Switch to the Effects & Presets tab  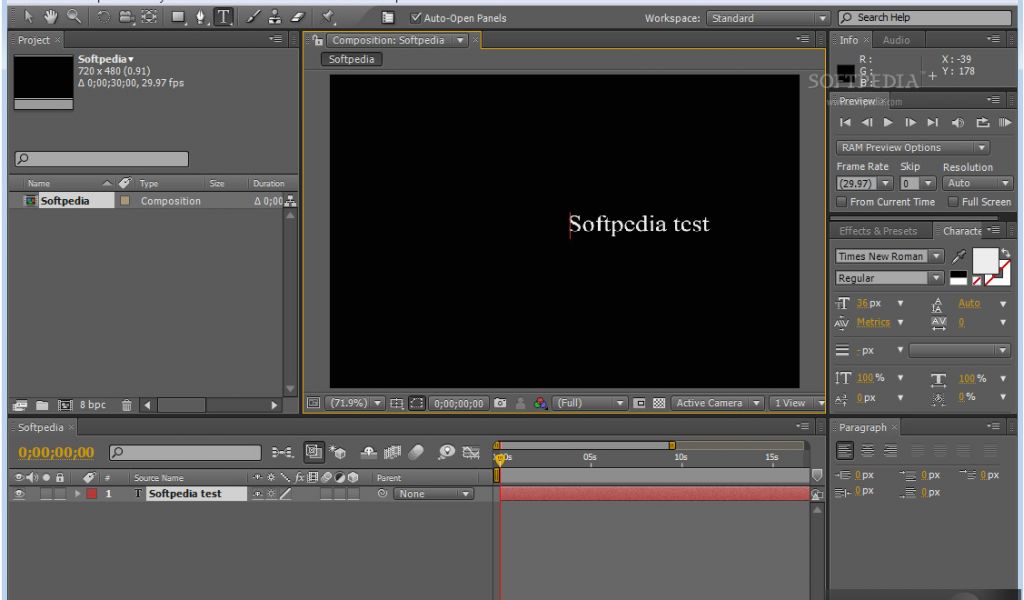click(x=878, y=231)
